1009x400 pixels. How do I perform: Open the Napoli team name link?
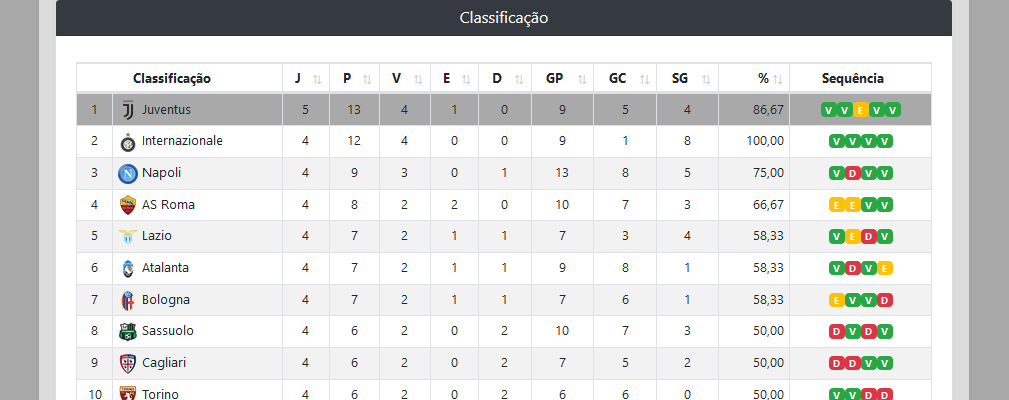point(162,173)
